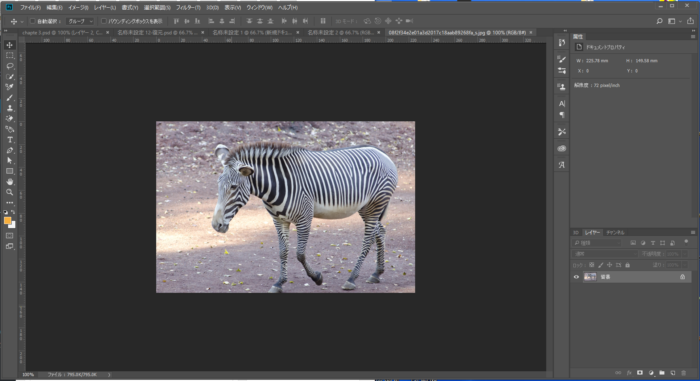700x381 pixels.
Task: Select the Brush tool in the toolbox
Action: [x=9, y=98]
